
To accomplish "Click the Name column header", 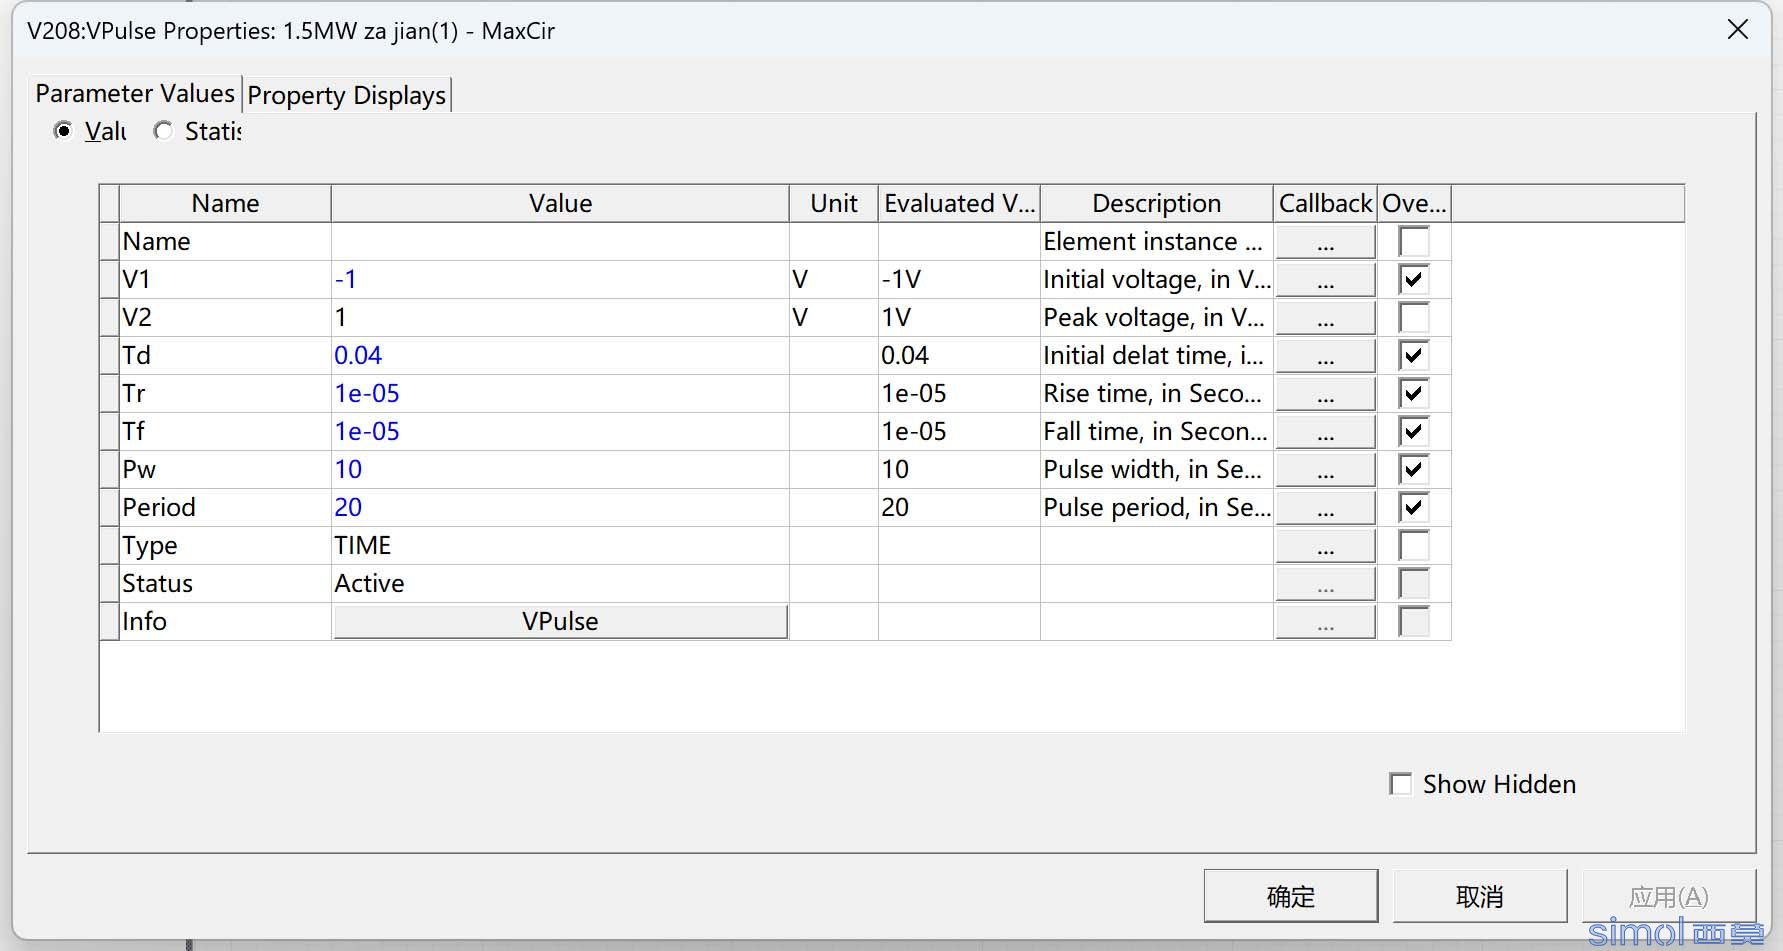I will pyautogui.click(x=225, y=204).
